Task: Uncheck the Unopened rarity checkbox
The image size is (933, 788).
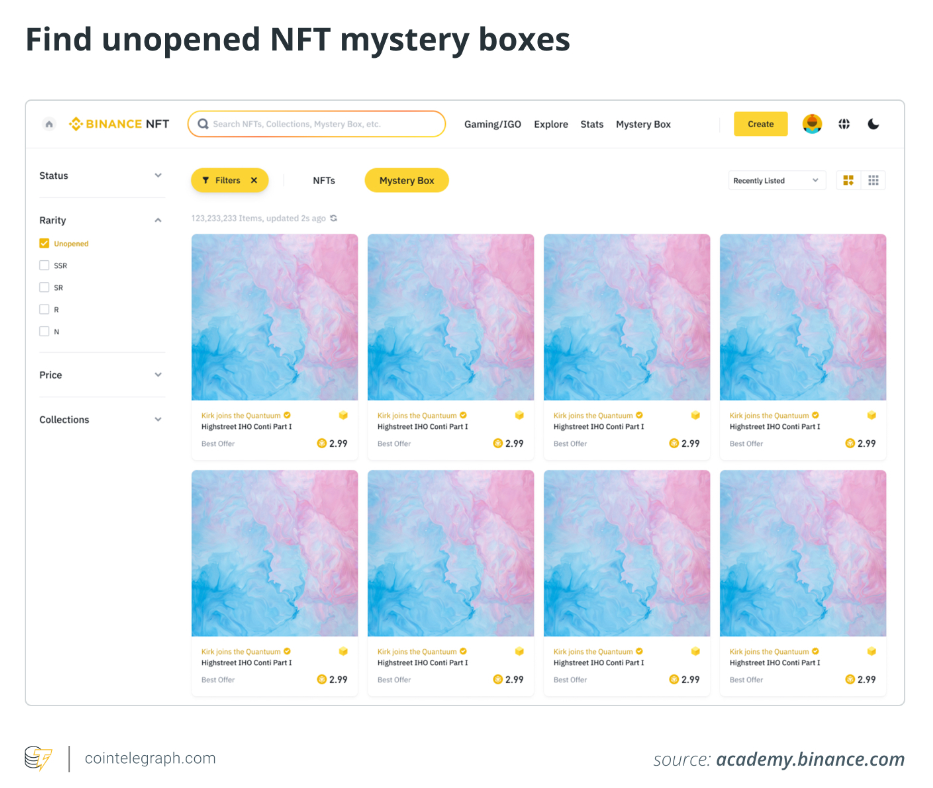Action: point(44,243)
